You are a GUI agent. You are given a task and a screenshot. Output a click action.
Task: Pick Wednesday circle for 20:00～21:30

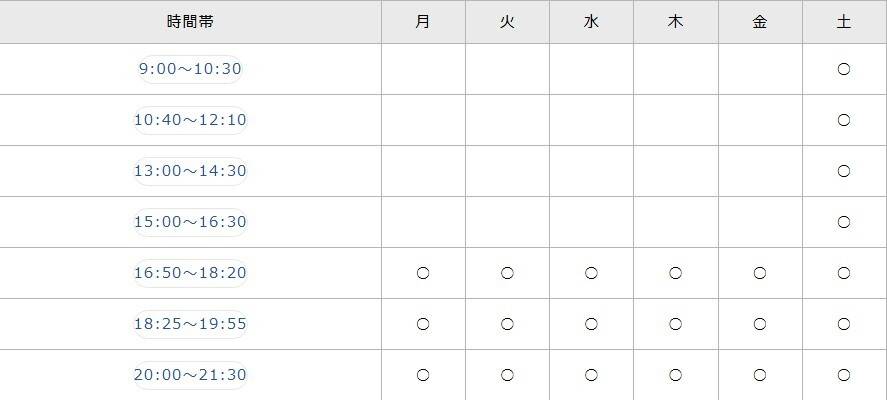tap(591, 375)
